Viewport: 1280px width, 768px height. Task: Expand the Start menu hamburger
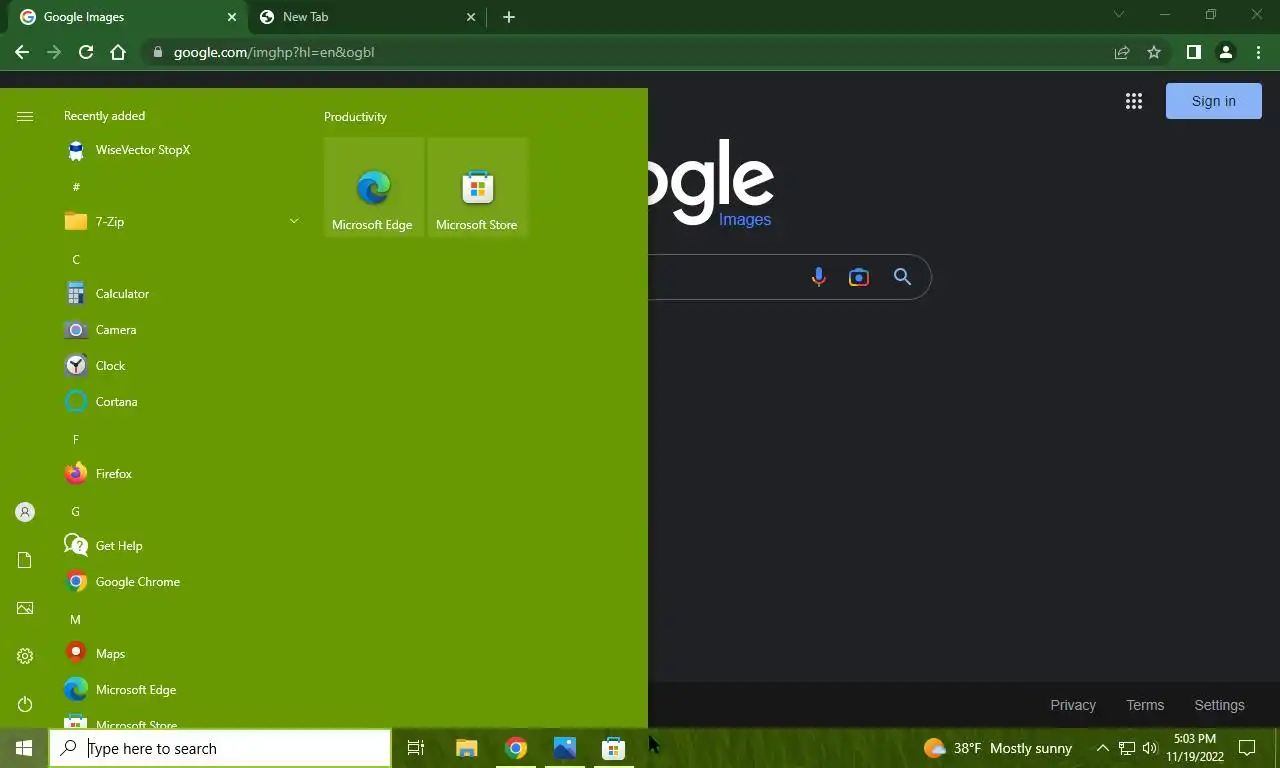(x=25, y=117)
